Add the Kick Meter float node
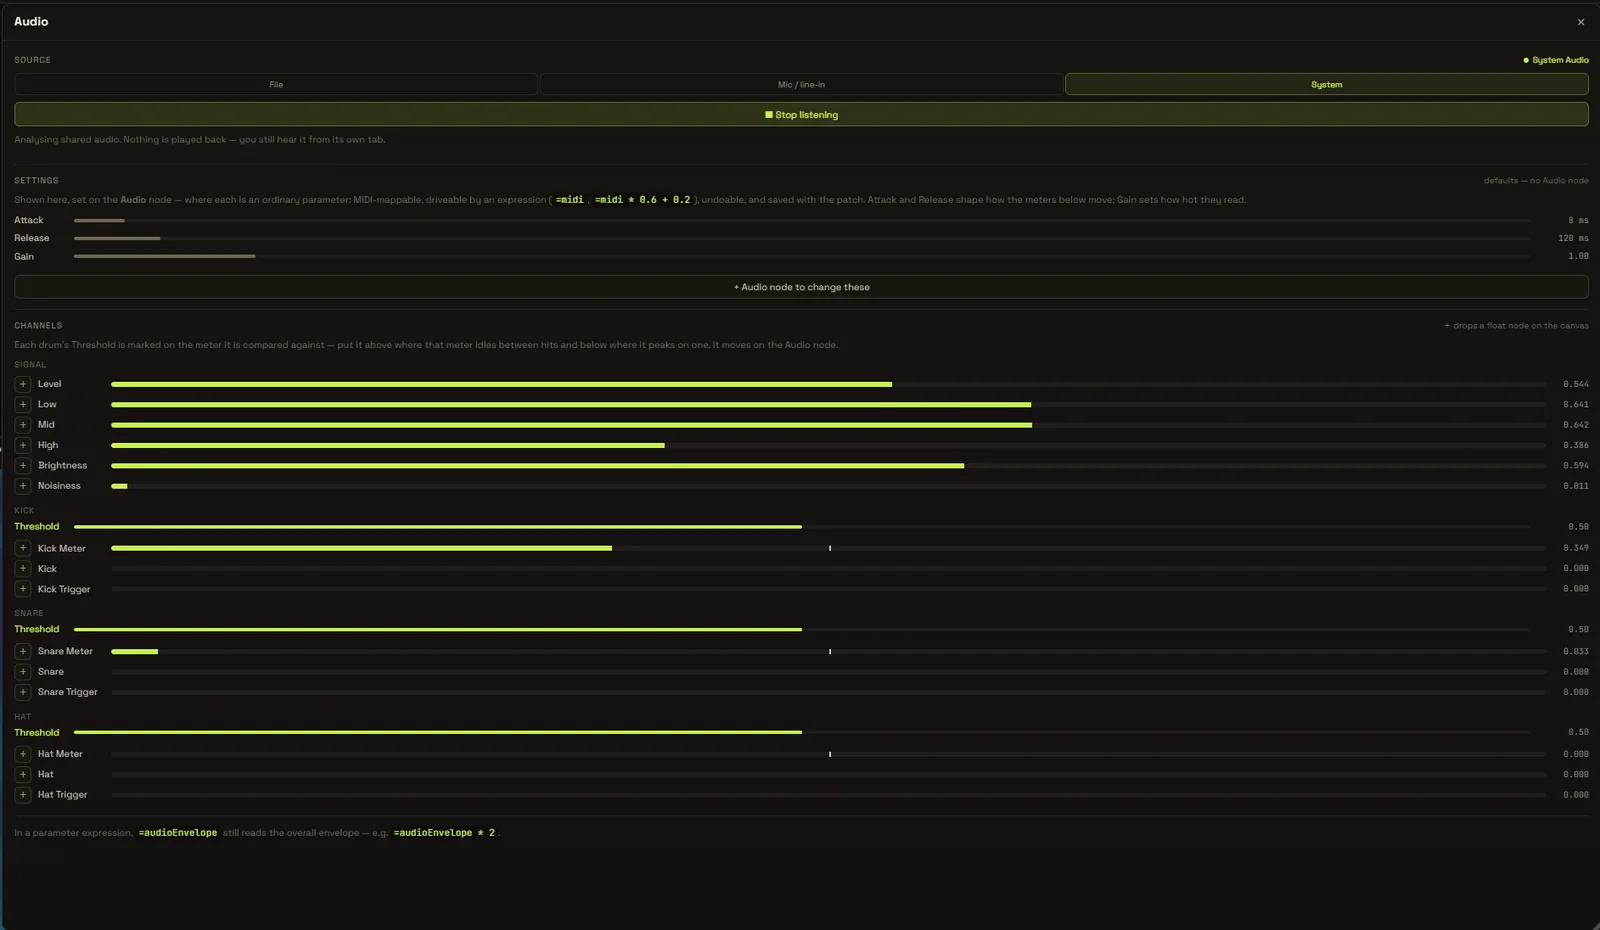The width and height of the screenshot is (1600, 930). tap(23, 548)
